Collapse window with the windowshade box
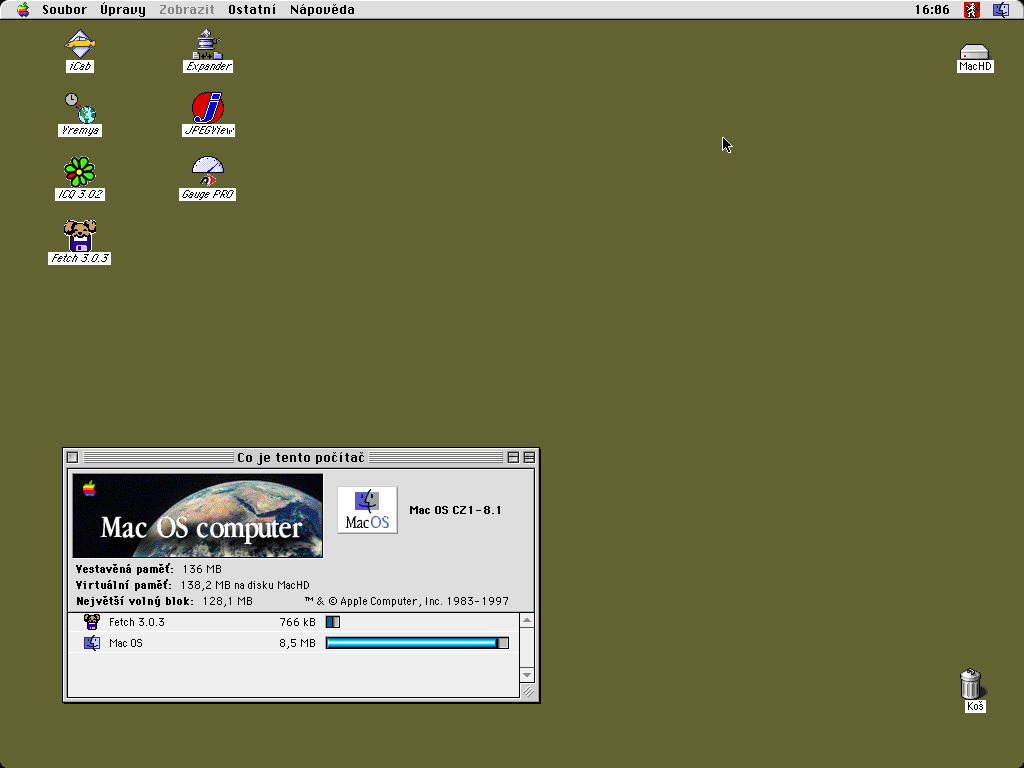The height and width of the screenshot is (768, 1024). [529, 458]
